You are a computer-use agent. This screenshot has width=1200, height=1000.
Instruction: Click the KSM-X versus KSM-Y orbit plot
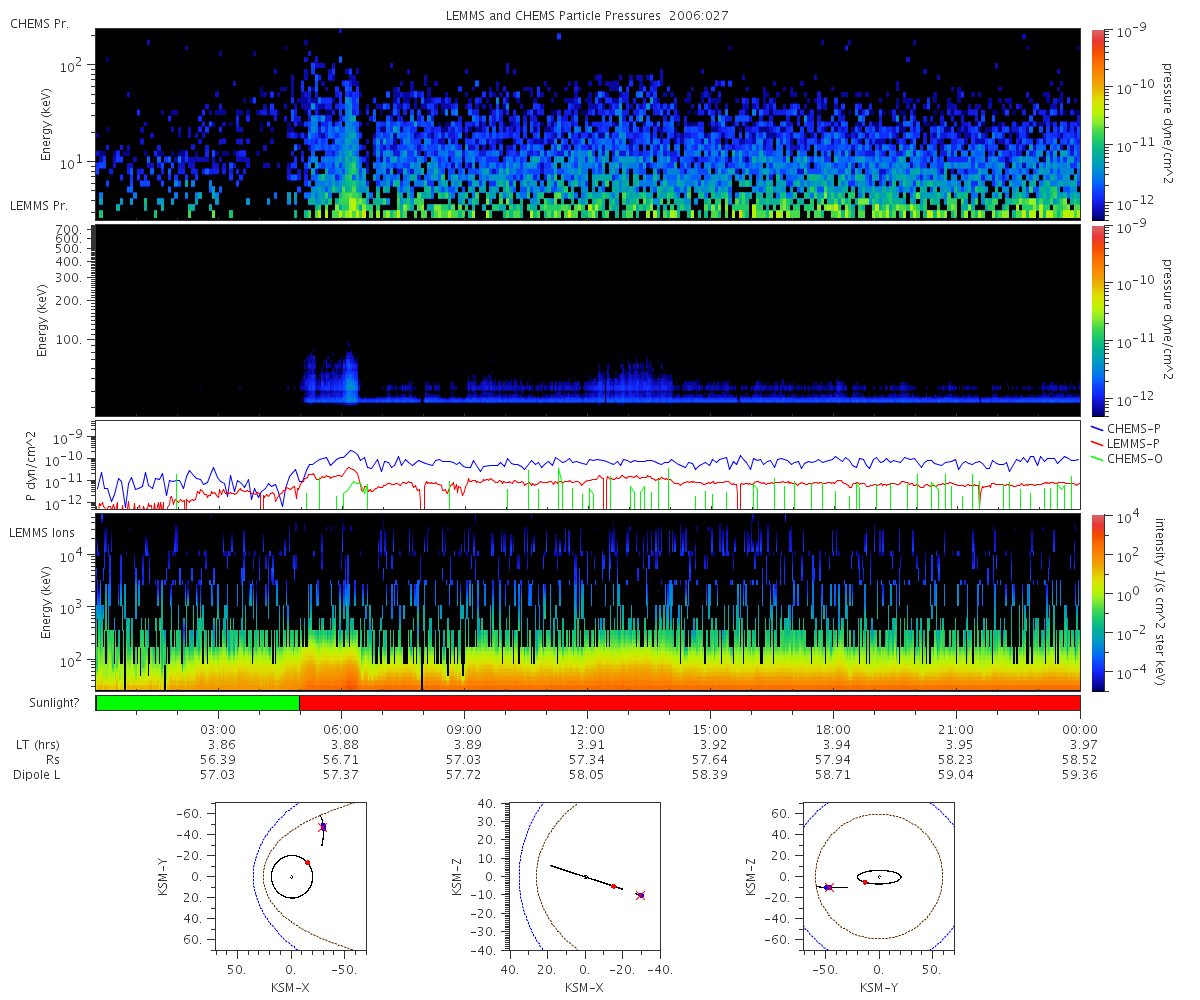290,876
